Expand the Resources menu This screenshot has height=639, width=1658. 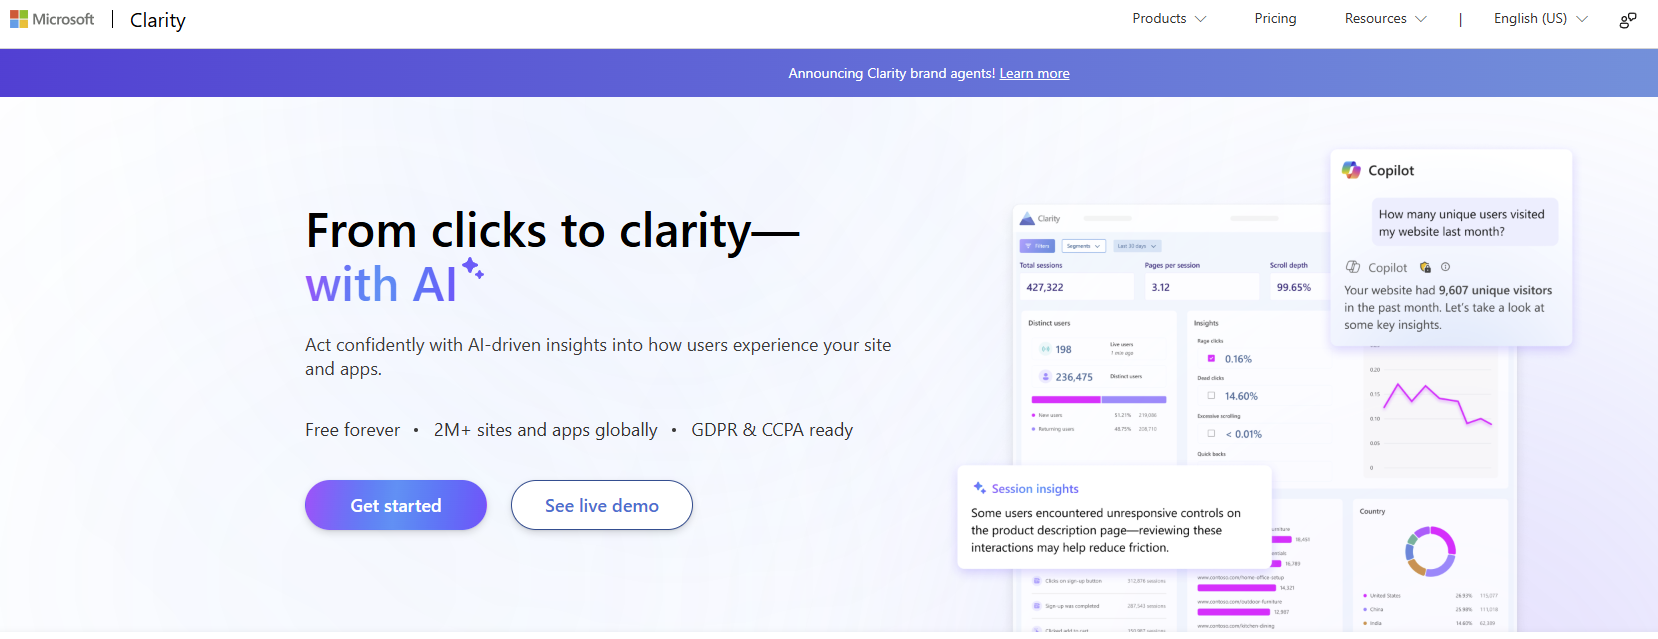(x=1385, y=19)
